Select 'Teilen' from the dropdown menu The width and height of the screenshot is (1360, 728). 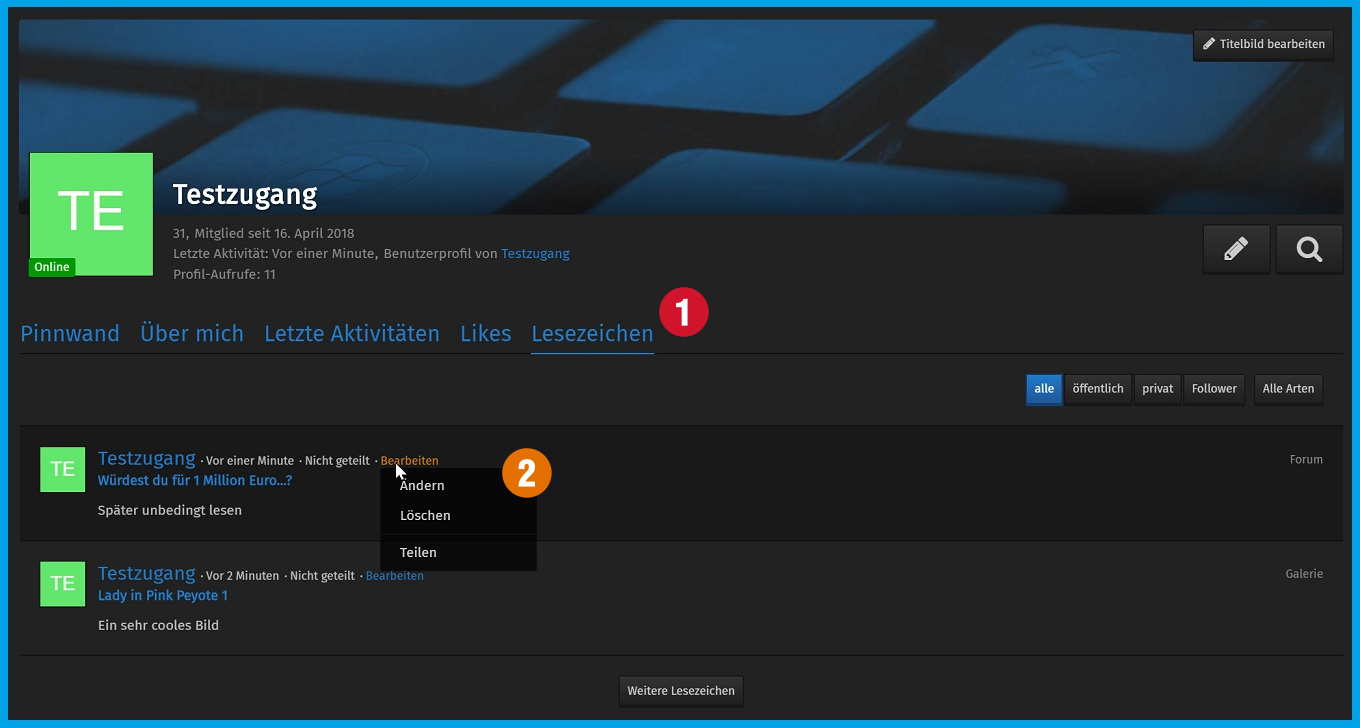click(418, 553)
